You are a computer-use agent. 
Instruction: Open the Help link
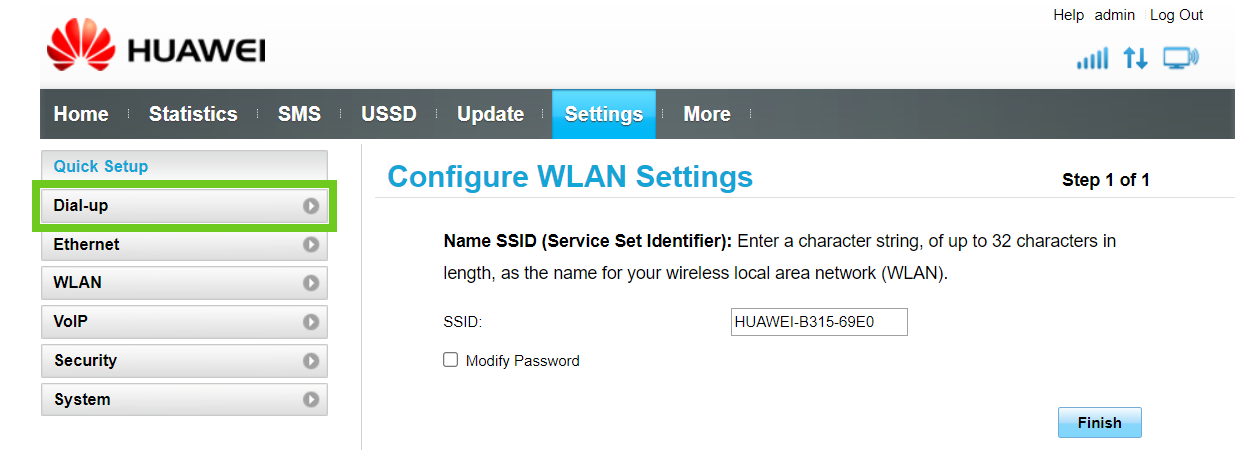point(1068,15)
